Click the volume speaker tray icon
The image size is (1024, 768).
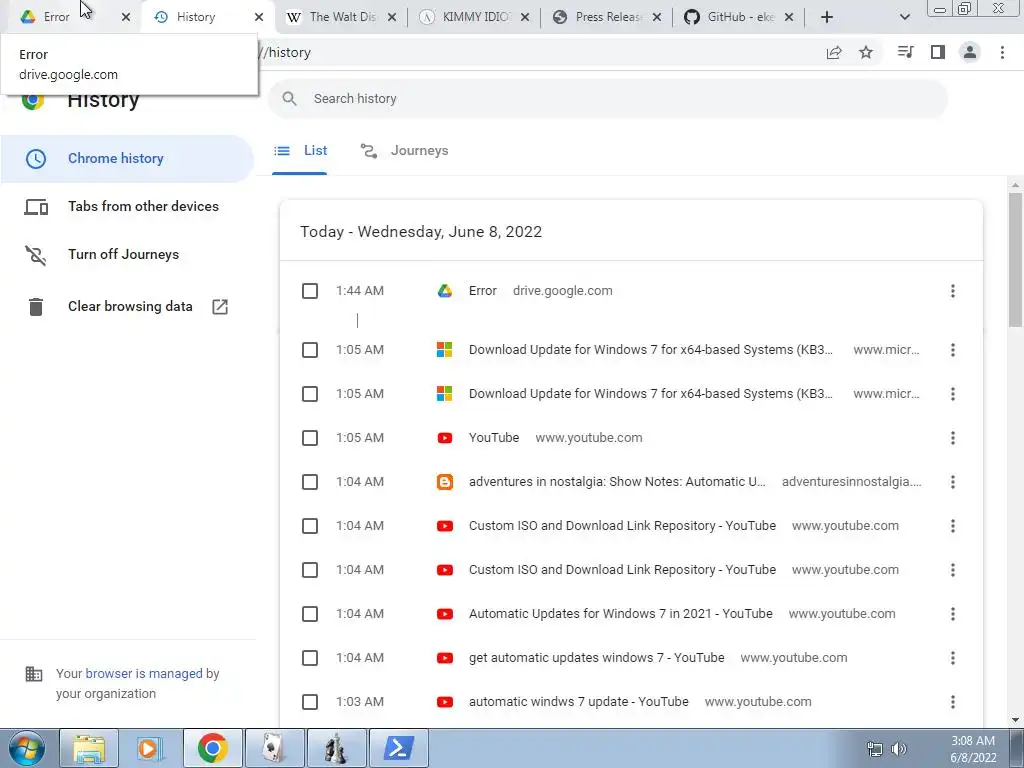899,749
